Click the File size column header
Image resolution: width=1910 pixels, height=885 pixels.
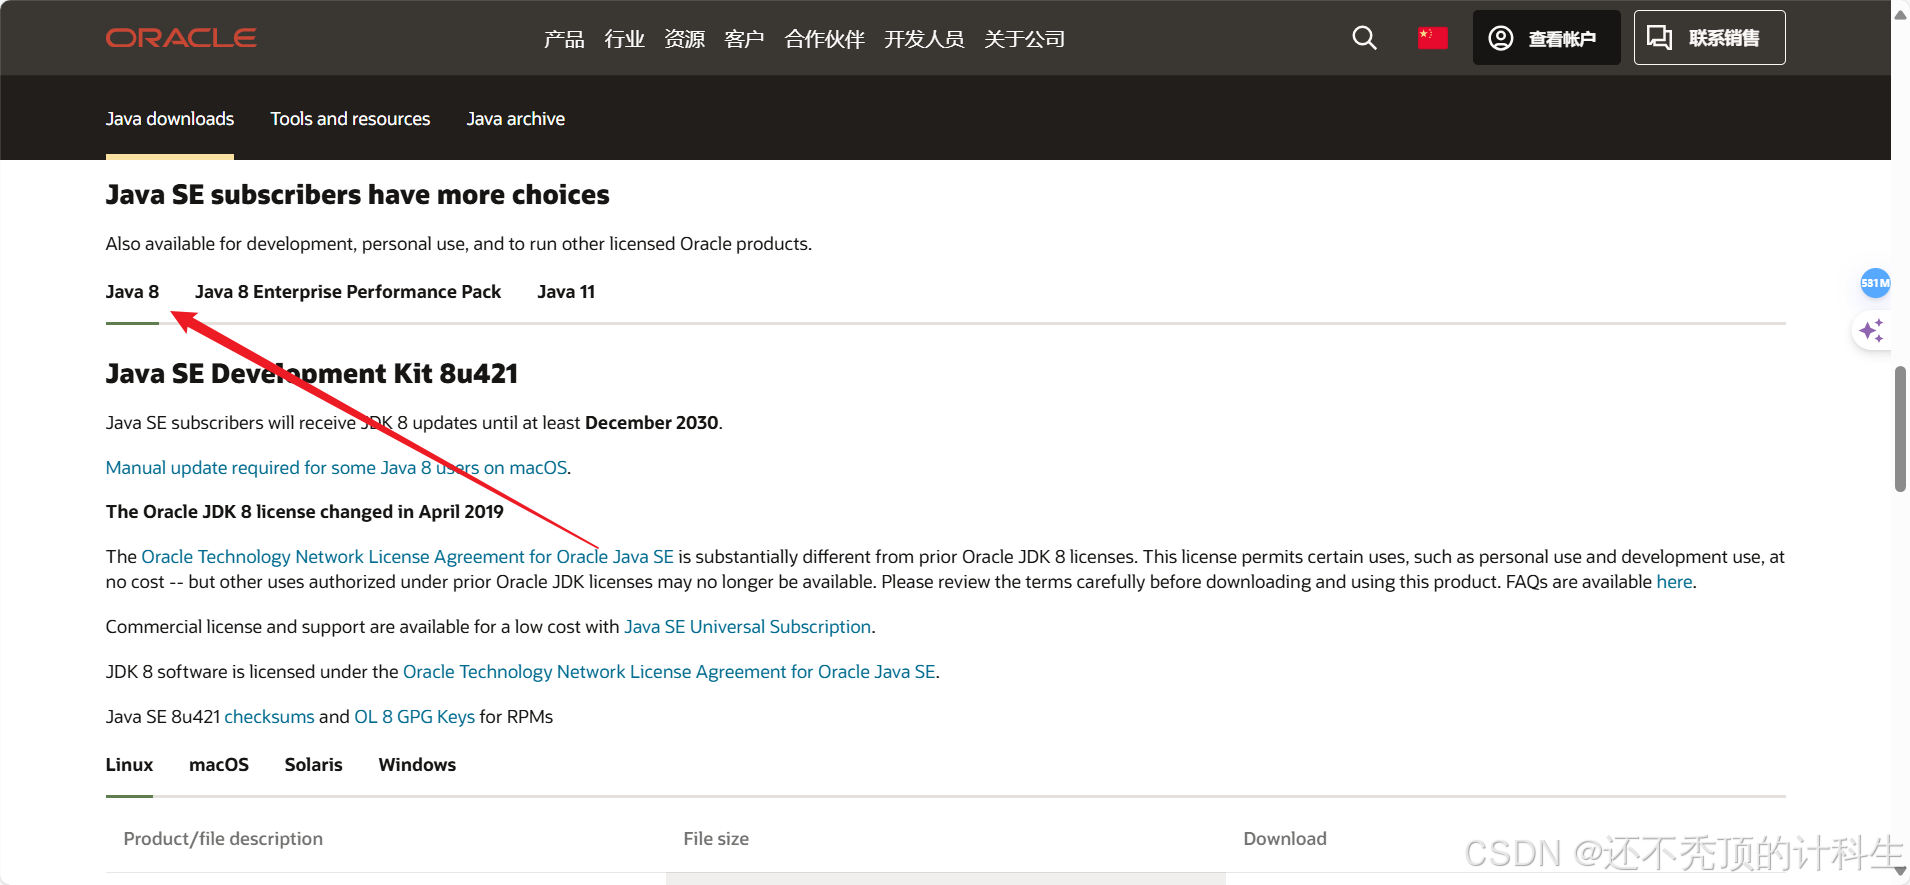[x=716, y=839]
